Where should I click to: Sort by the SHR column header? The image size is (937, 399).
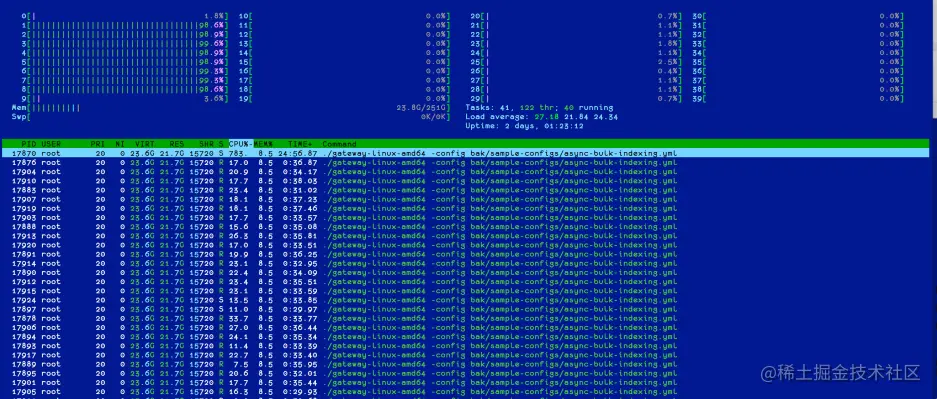207,144
